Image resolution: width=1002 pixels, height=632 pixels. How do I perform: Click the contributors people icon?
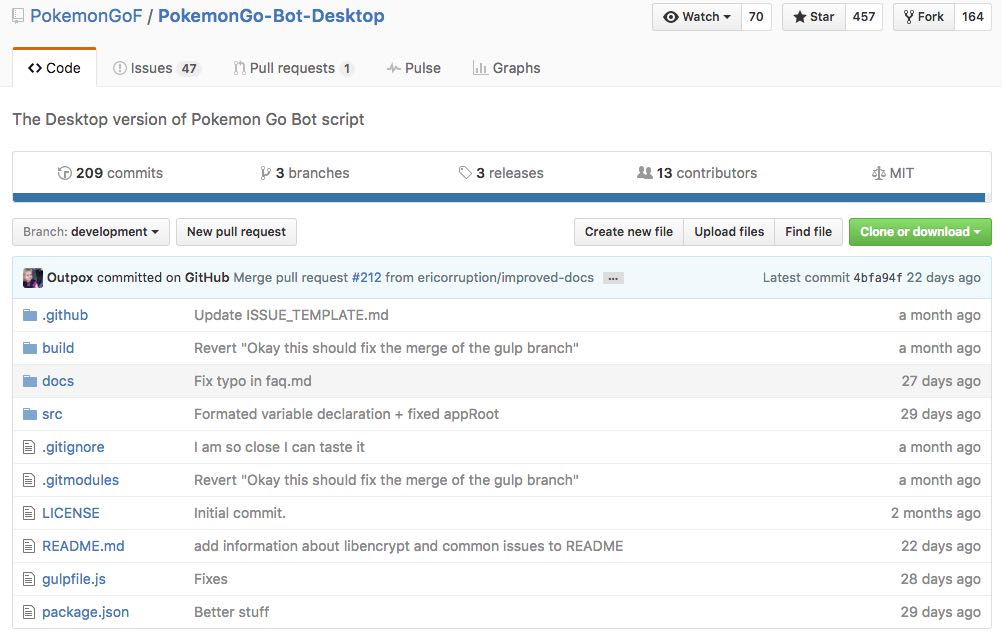[x=644, y=173]
